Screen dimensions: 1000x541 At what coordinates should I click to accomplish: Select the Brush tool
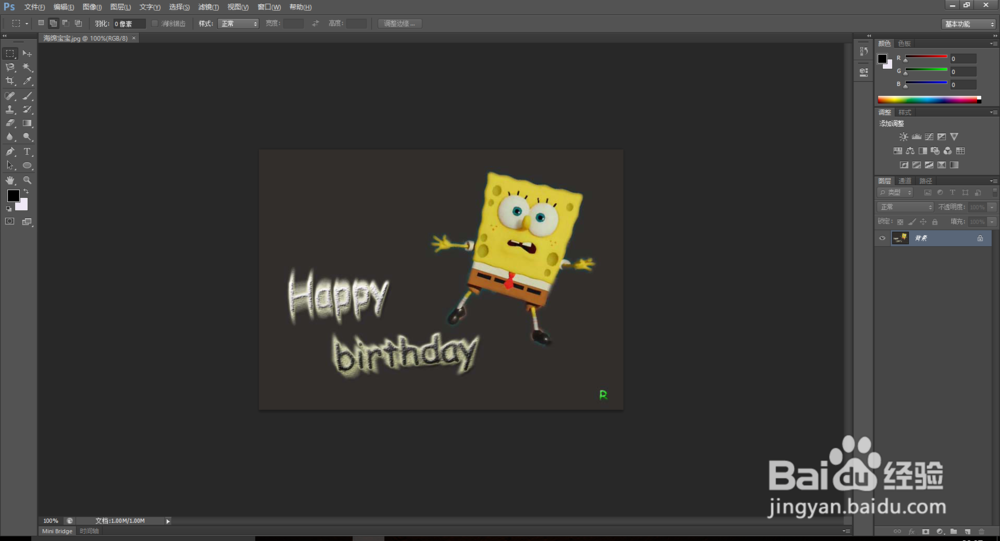point(27,96)
